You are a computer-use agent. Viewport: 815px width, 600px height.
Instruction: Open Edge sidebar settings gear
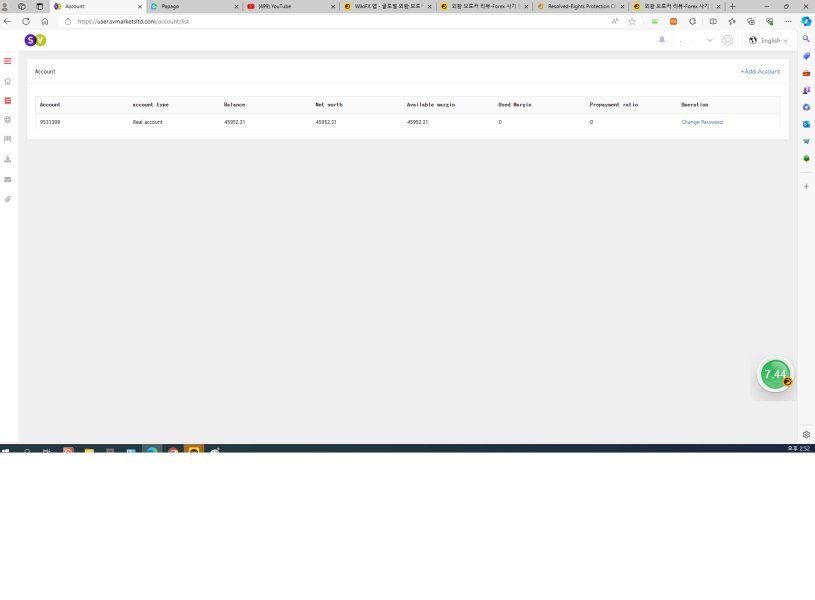pyautogui.click(x=806, y=435)
